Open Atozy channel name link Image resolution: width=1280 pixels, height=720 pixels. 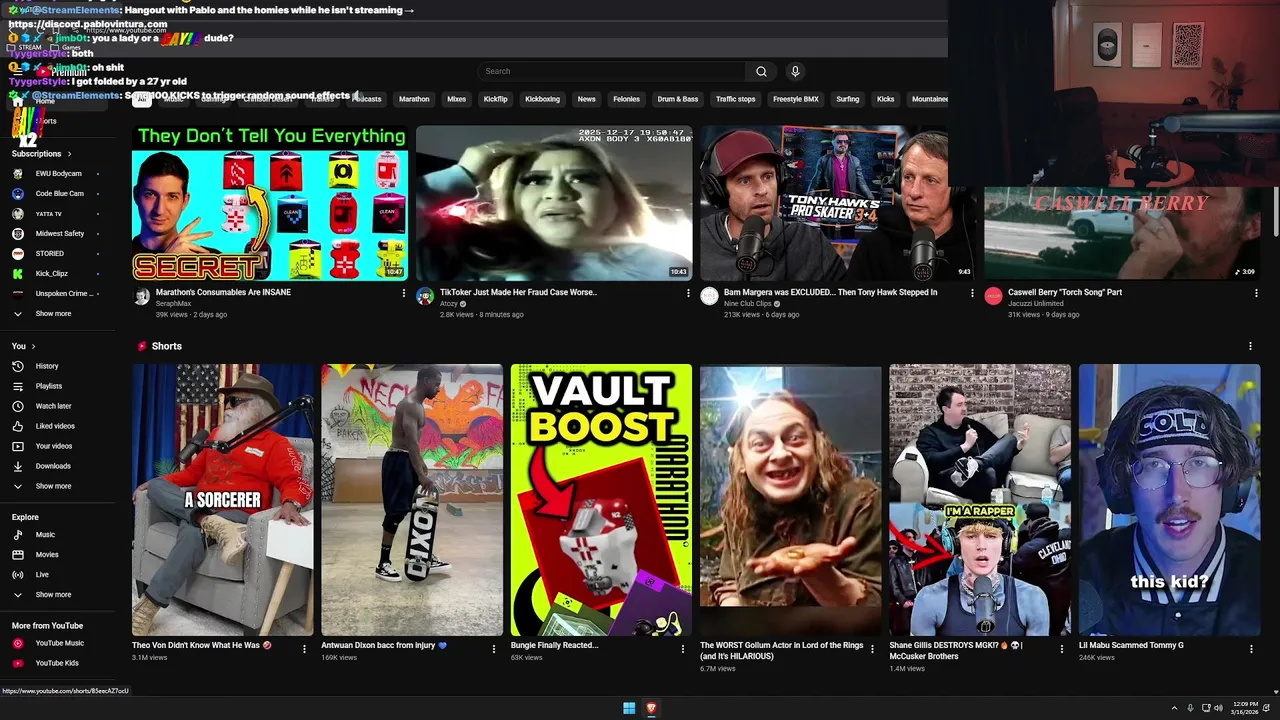click(448, 303)
